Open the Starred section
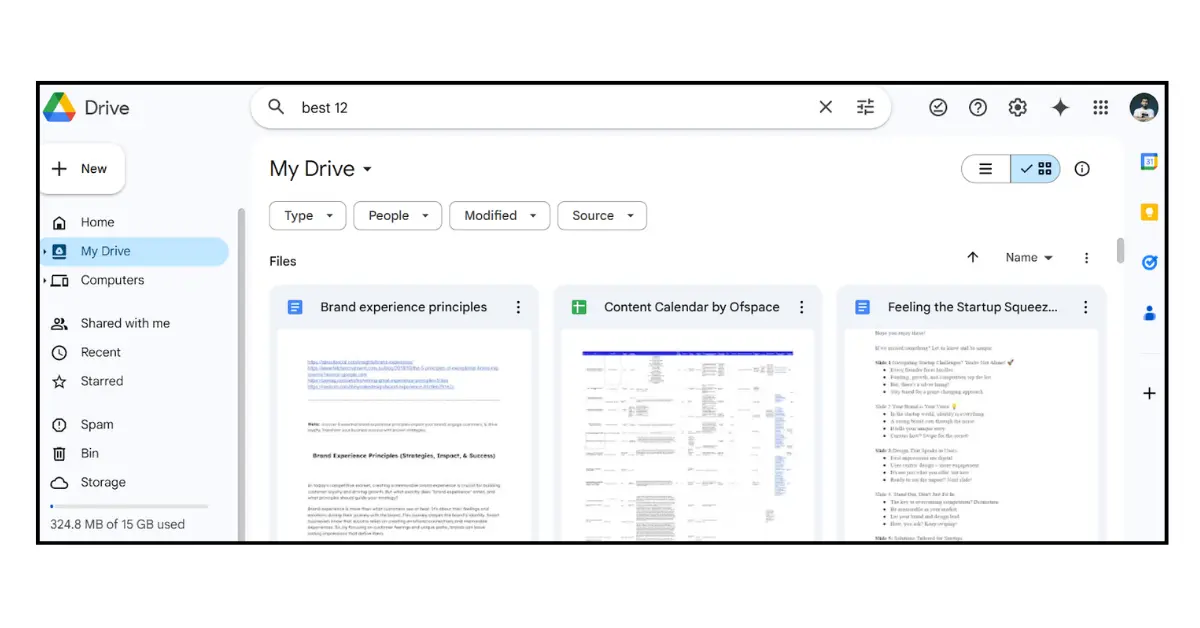1200x628 pixels. (103, 381)
